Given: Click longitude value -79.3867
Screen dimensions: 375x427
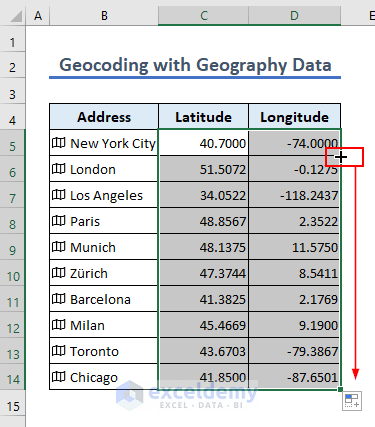Looking at the screenshot, I should (313, 351).
